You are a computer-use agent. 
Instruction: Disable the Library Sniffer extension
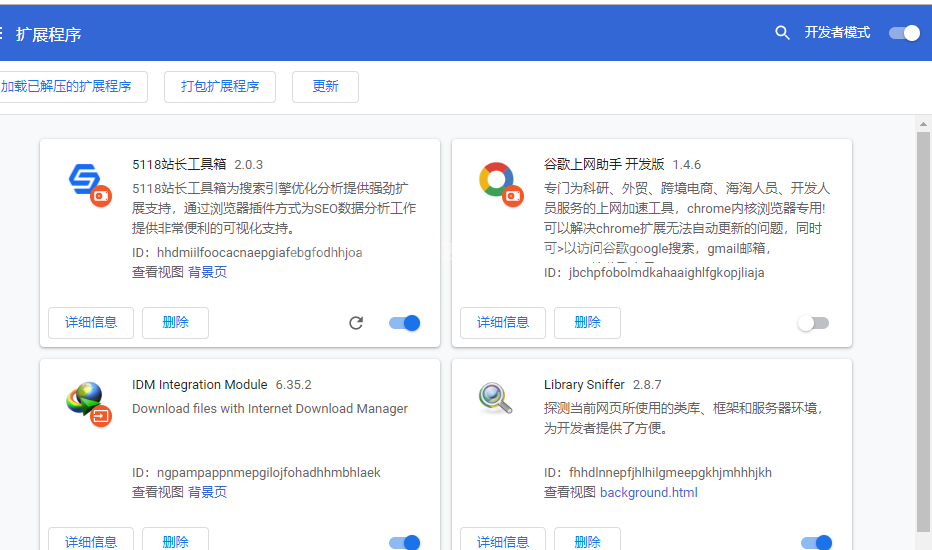[816, 542]
